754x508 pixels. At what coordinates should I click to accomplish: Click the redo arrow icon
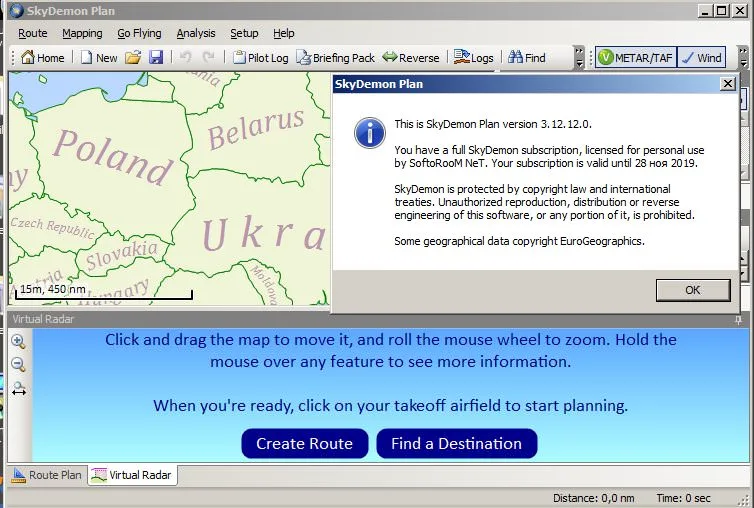208,58
